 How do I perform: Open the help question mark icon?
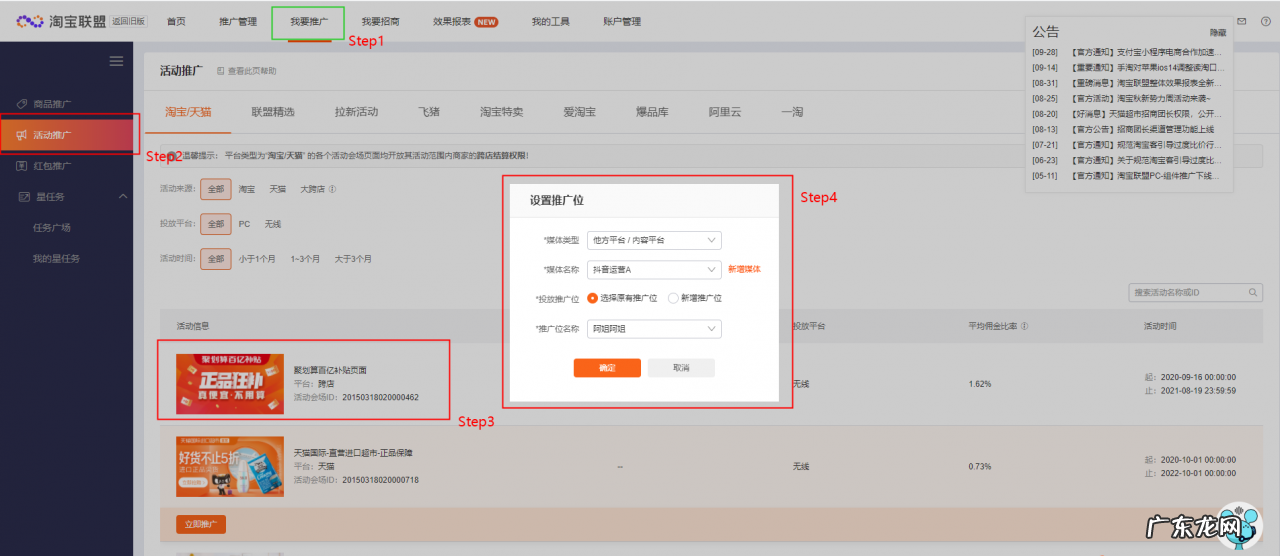tap(1266, 21)
